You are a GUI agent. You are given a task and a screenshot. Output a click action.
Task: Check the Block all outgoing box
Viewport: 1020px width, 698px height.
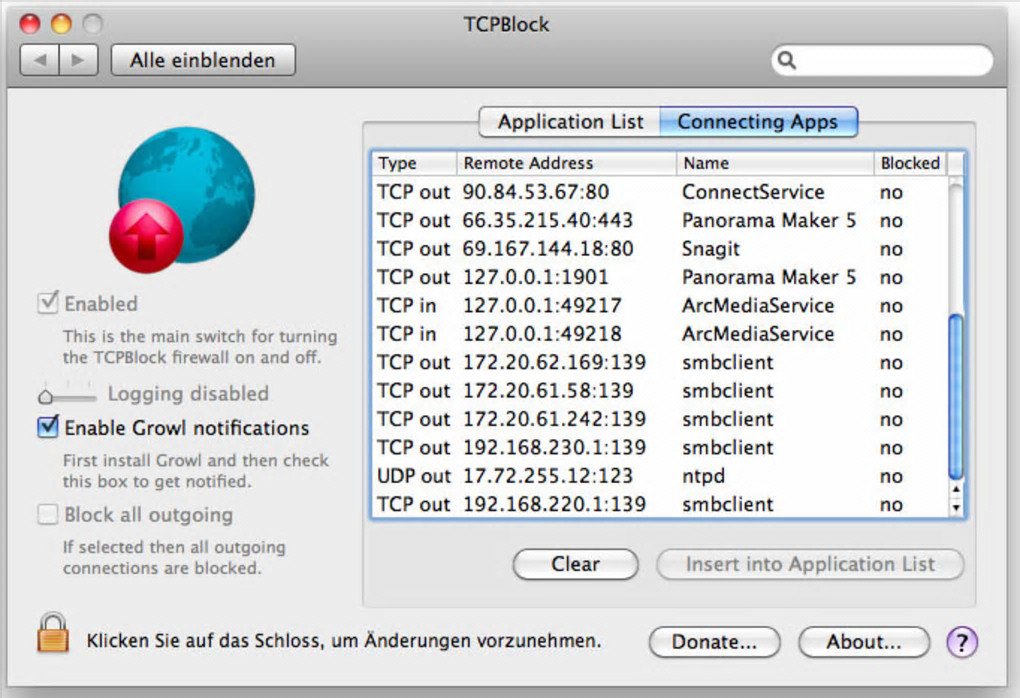47,514
